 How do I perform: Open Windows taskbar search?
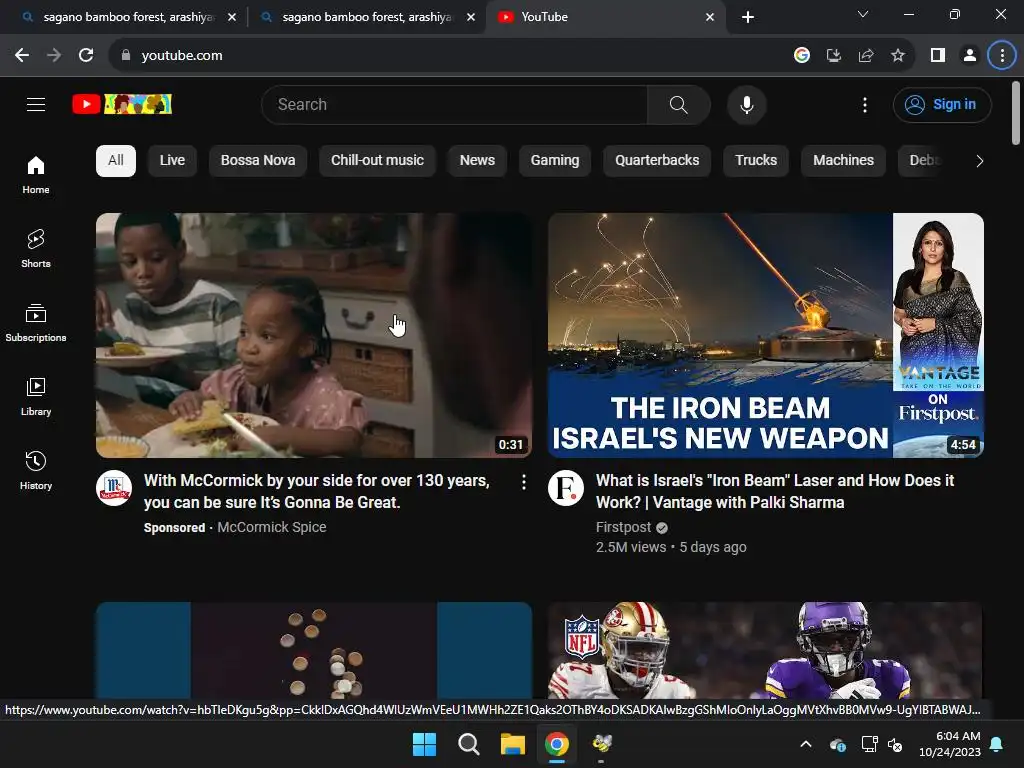[469, 744]
